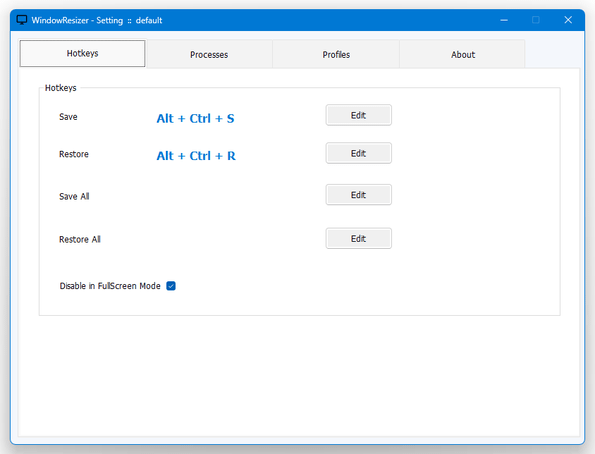
Task: Edit the Save hotkey
Action: point(359,115)
